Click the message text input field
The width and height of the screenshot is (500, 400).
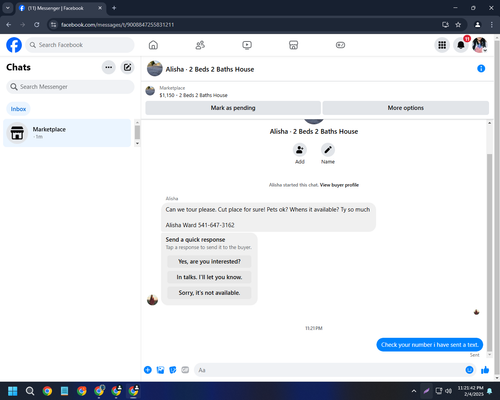click(330, 370)
